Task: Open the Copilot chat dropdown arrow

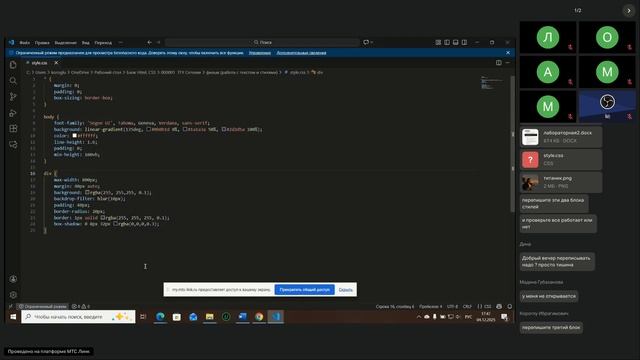Action: pos(372,42)
